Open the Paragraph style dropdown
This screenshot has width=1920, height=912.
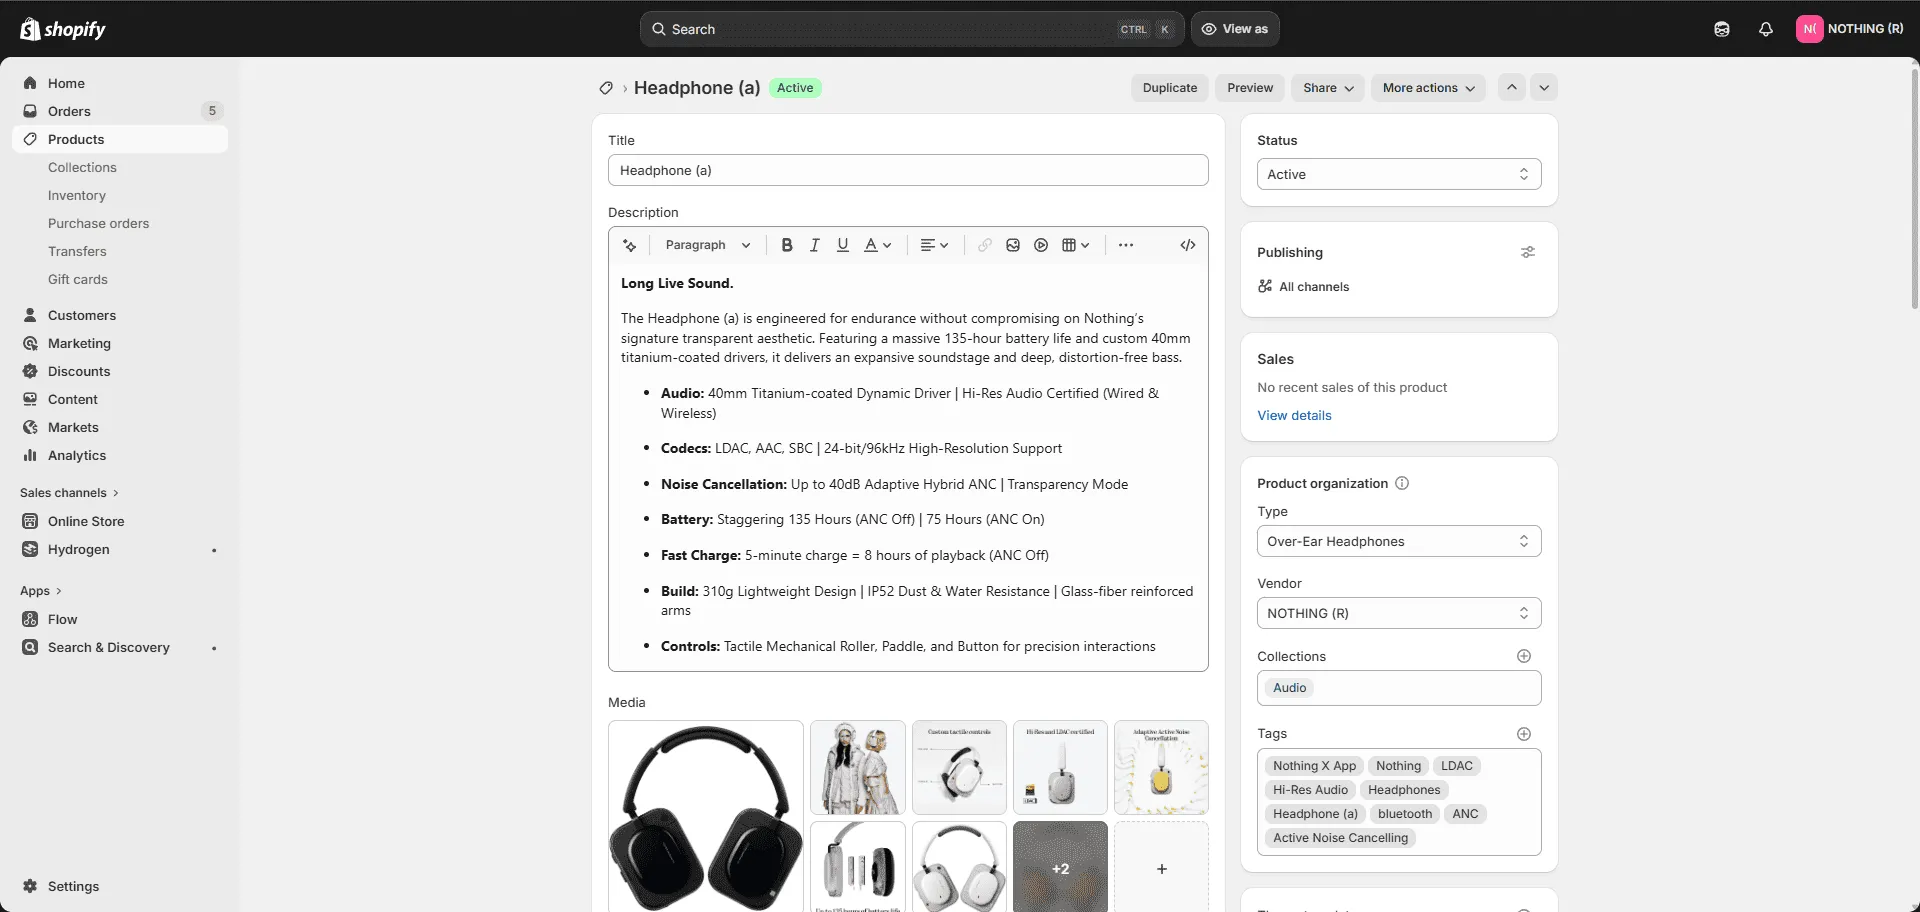click(x=707, y=245)
